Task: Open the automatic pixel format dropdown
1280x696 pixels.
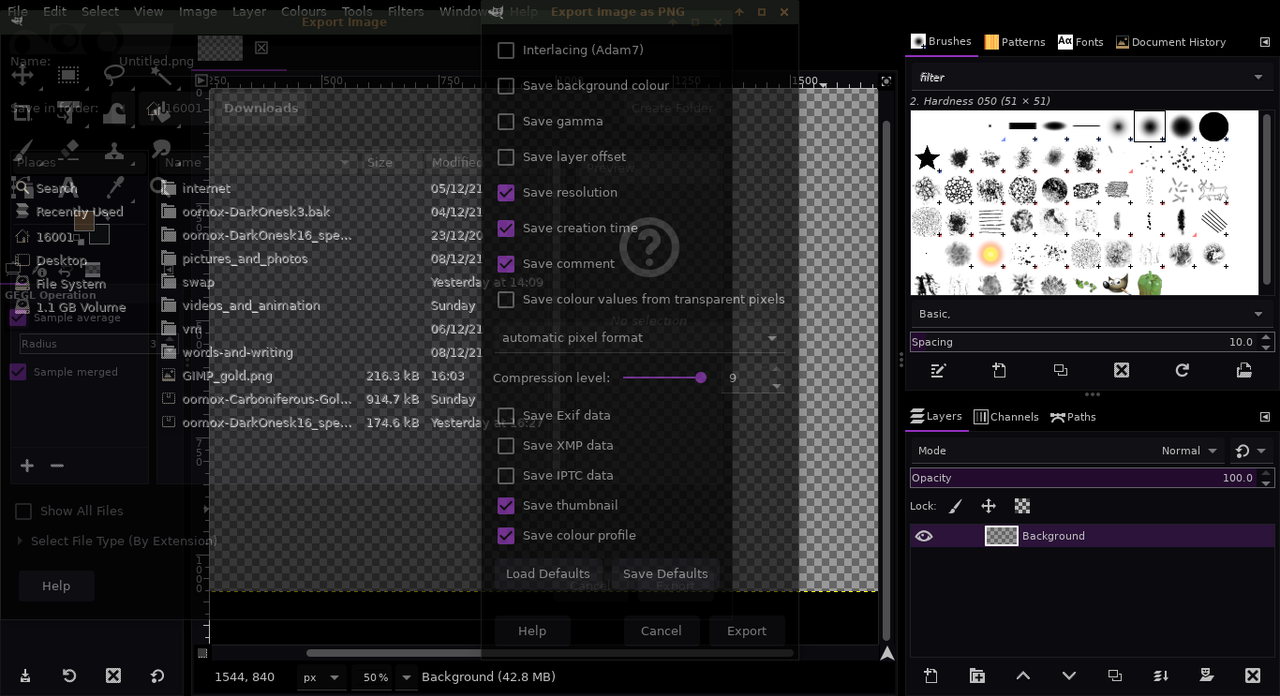Action: click(x=638, y=338)
